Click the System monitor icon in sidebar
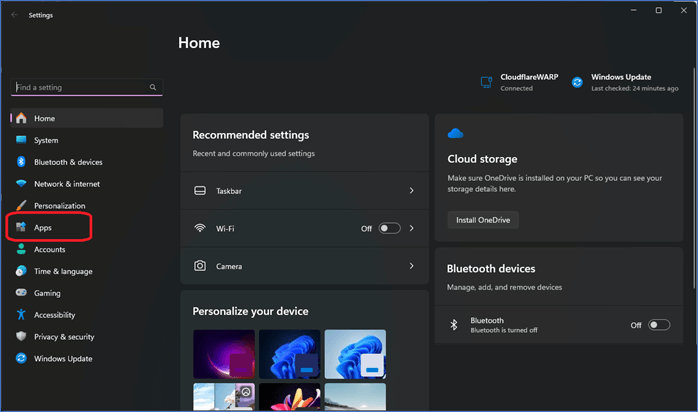The height and width of the screenshot is (412, 698). pos(21,140)
